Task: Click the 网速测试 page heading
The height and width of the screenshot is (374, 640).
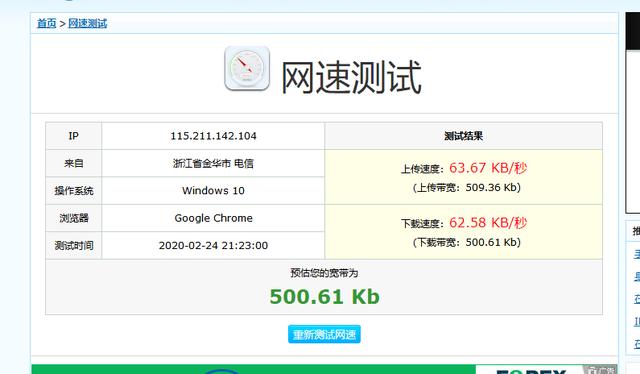Action: tap(351, 77)
